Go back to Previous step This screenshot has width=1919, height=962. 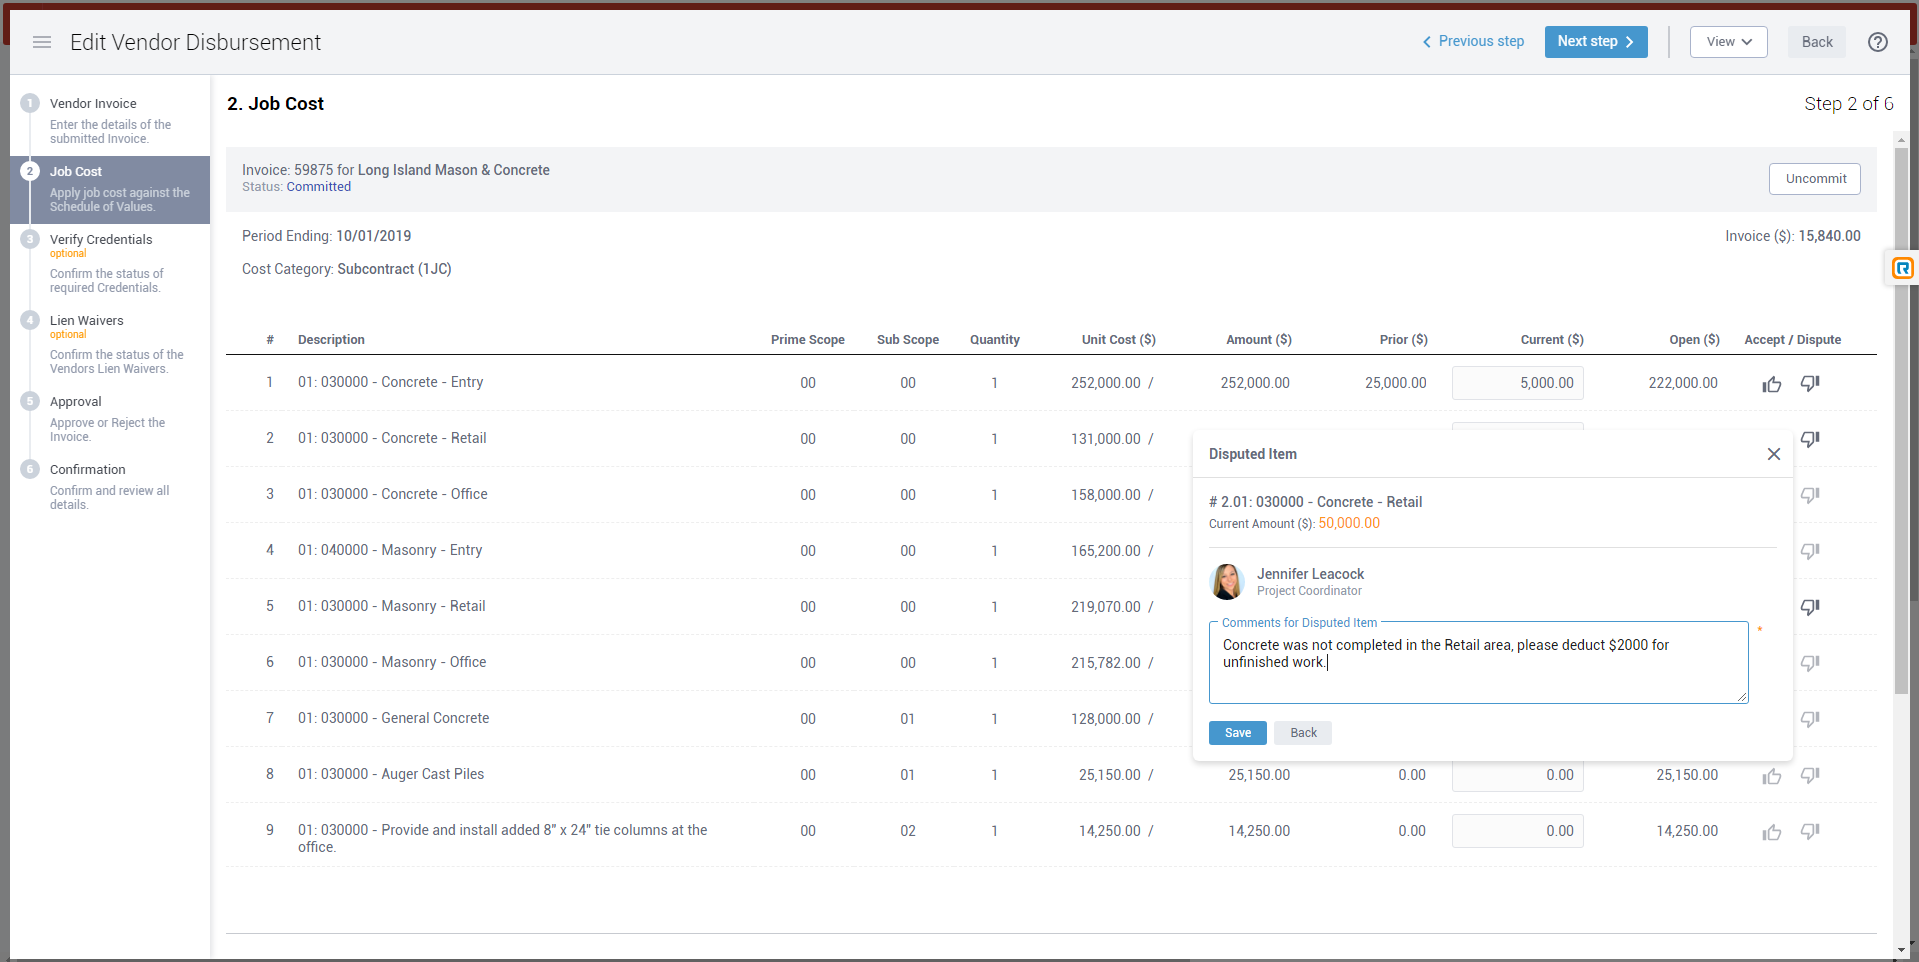pyautogui.click(x=1473, y=42)
